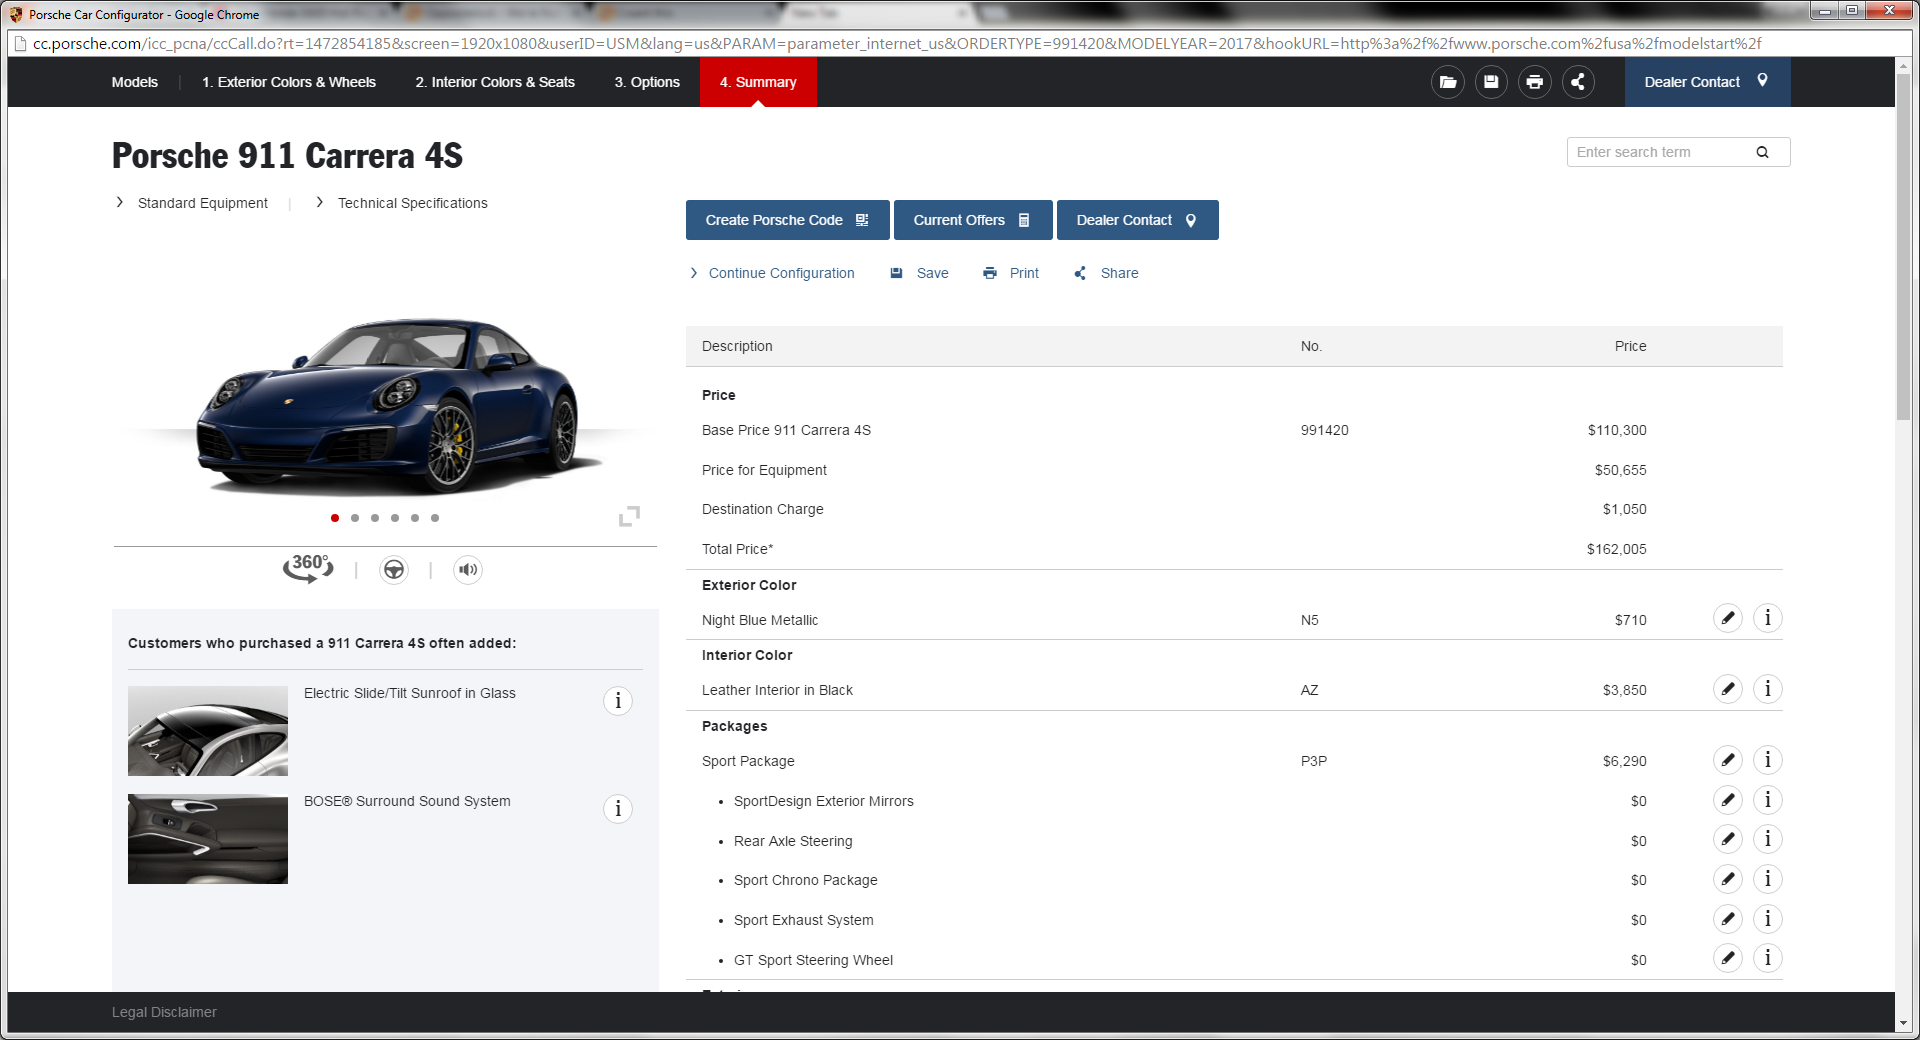Image resolution: width=1920 pixels, height=1040 pixels.
Task: Select the first car image dot
Action: click(x=335, y=518)
